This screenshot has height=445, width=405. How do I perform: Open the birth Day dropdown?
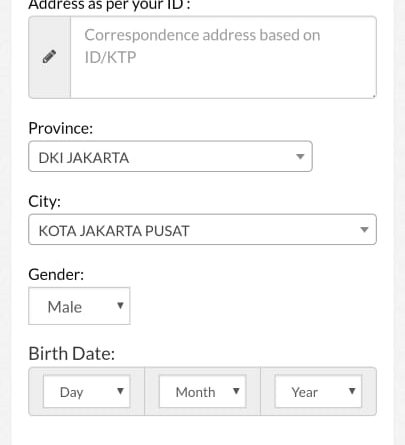click(86, 391)
